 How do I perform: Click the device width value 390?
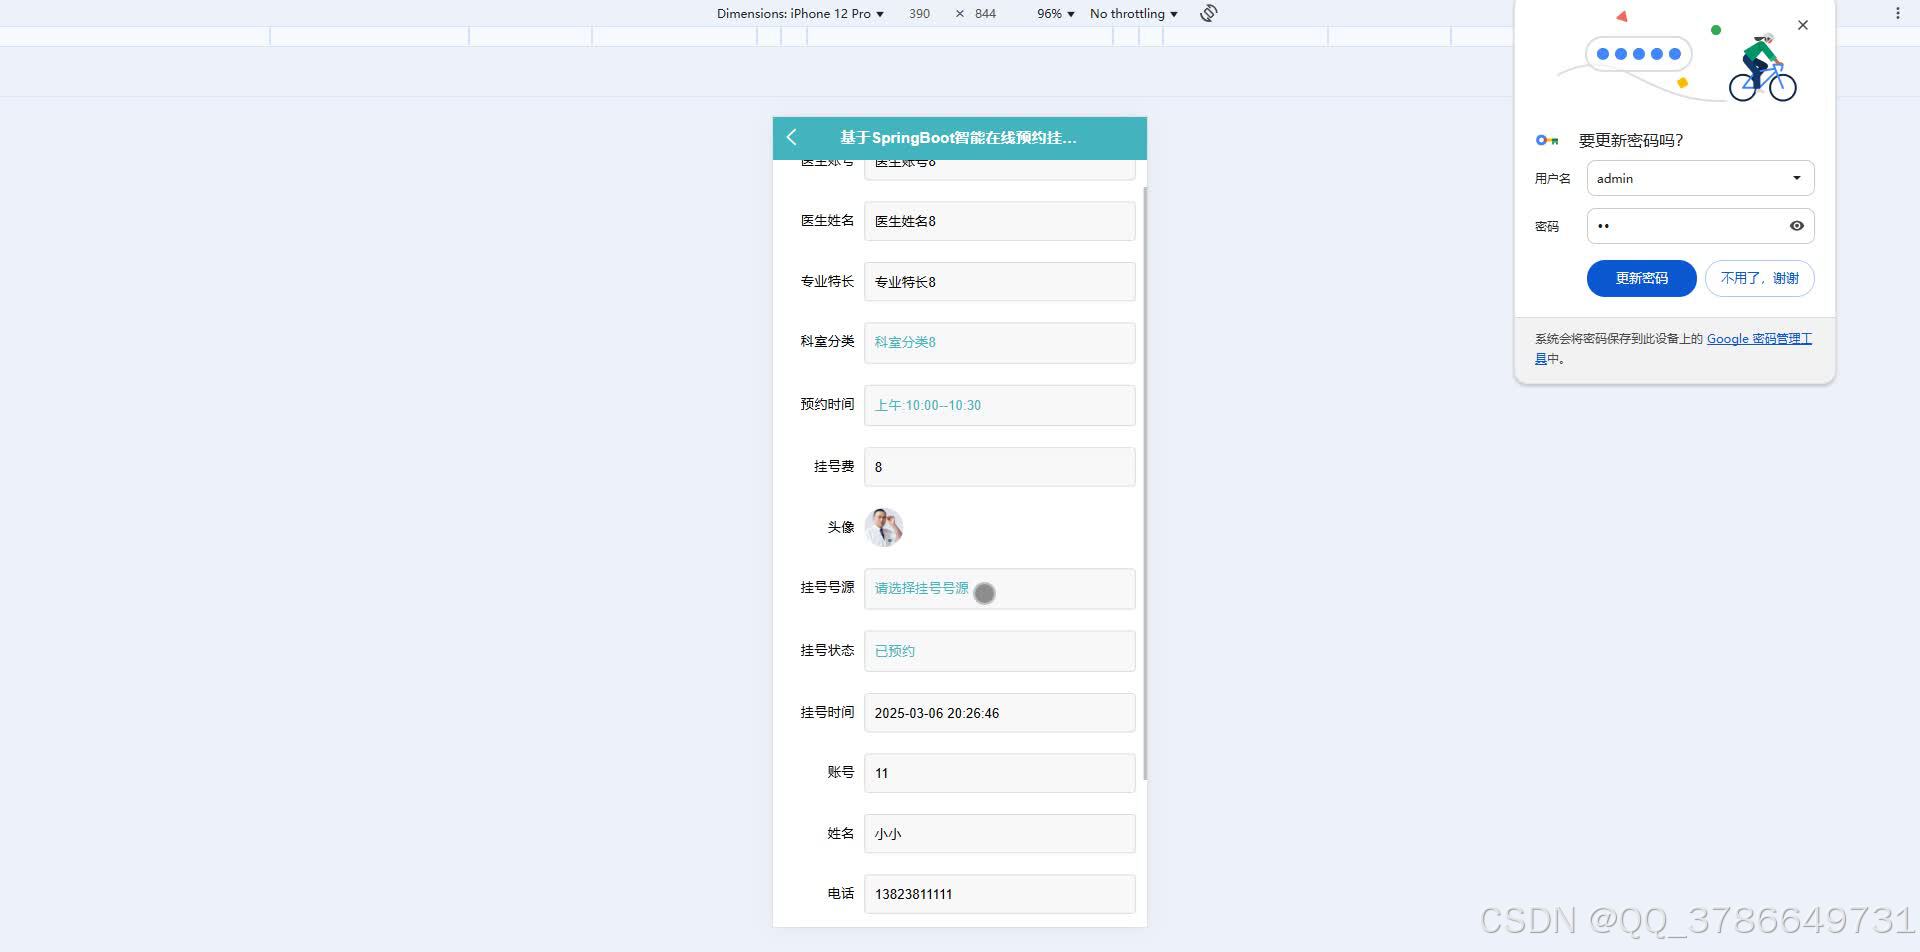(x=919, y=13)
